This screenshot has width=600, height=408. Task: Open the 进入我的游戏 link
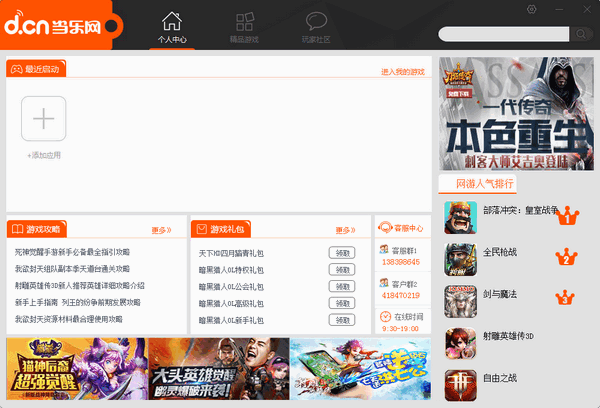(403, 72)
